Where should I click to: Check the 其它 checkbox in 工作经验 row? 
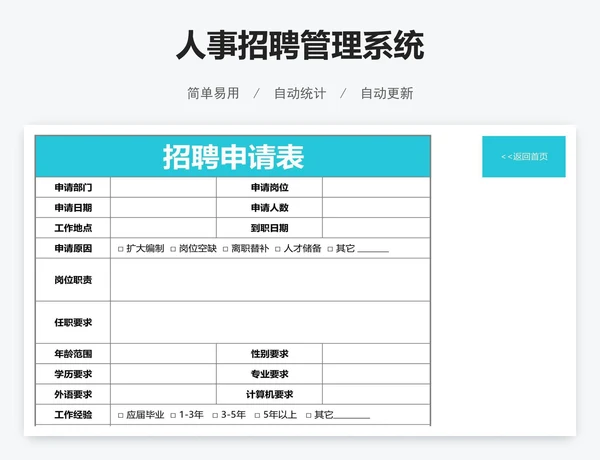pyautogui.click(x=308, y=415)
